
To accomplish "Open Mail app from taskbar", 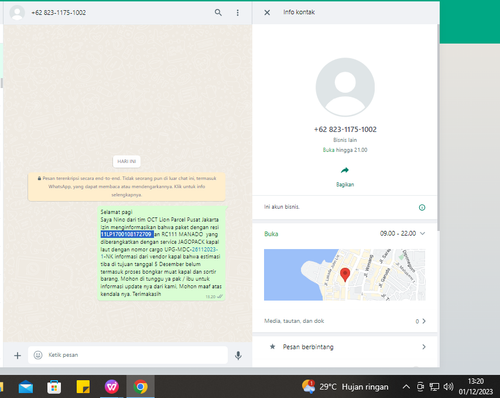I will click(26, 387).
